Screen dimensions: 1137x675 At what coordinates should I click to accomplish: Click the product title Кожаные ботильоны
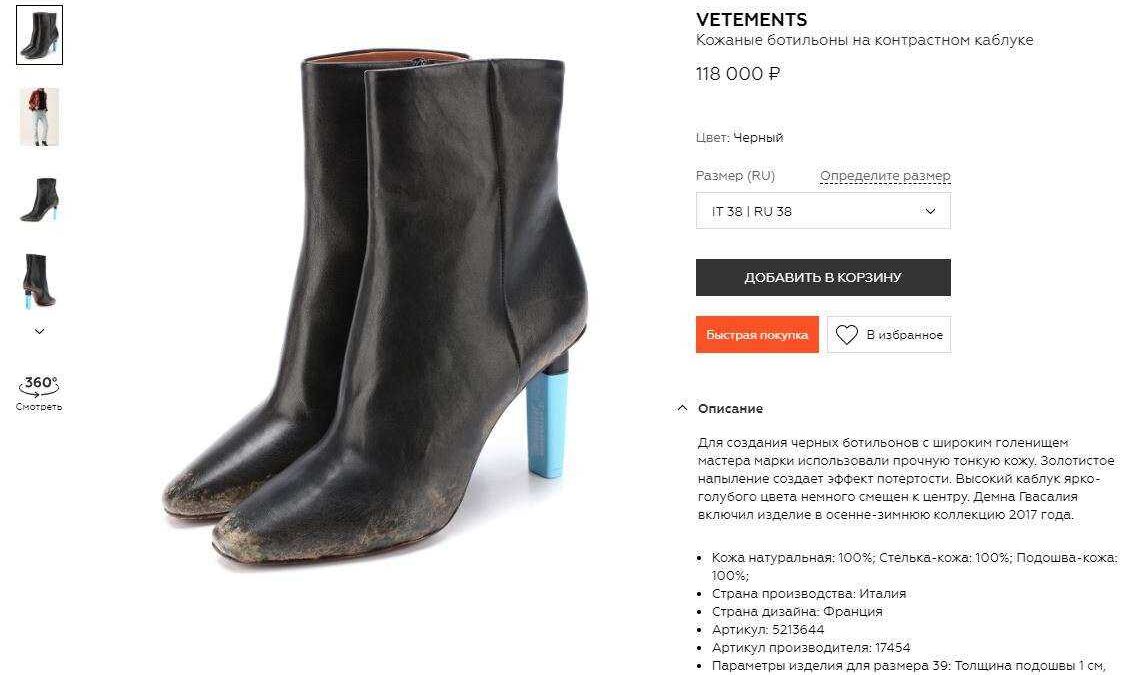864,40
